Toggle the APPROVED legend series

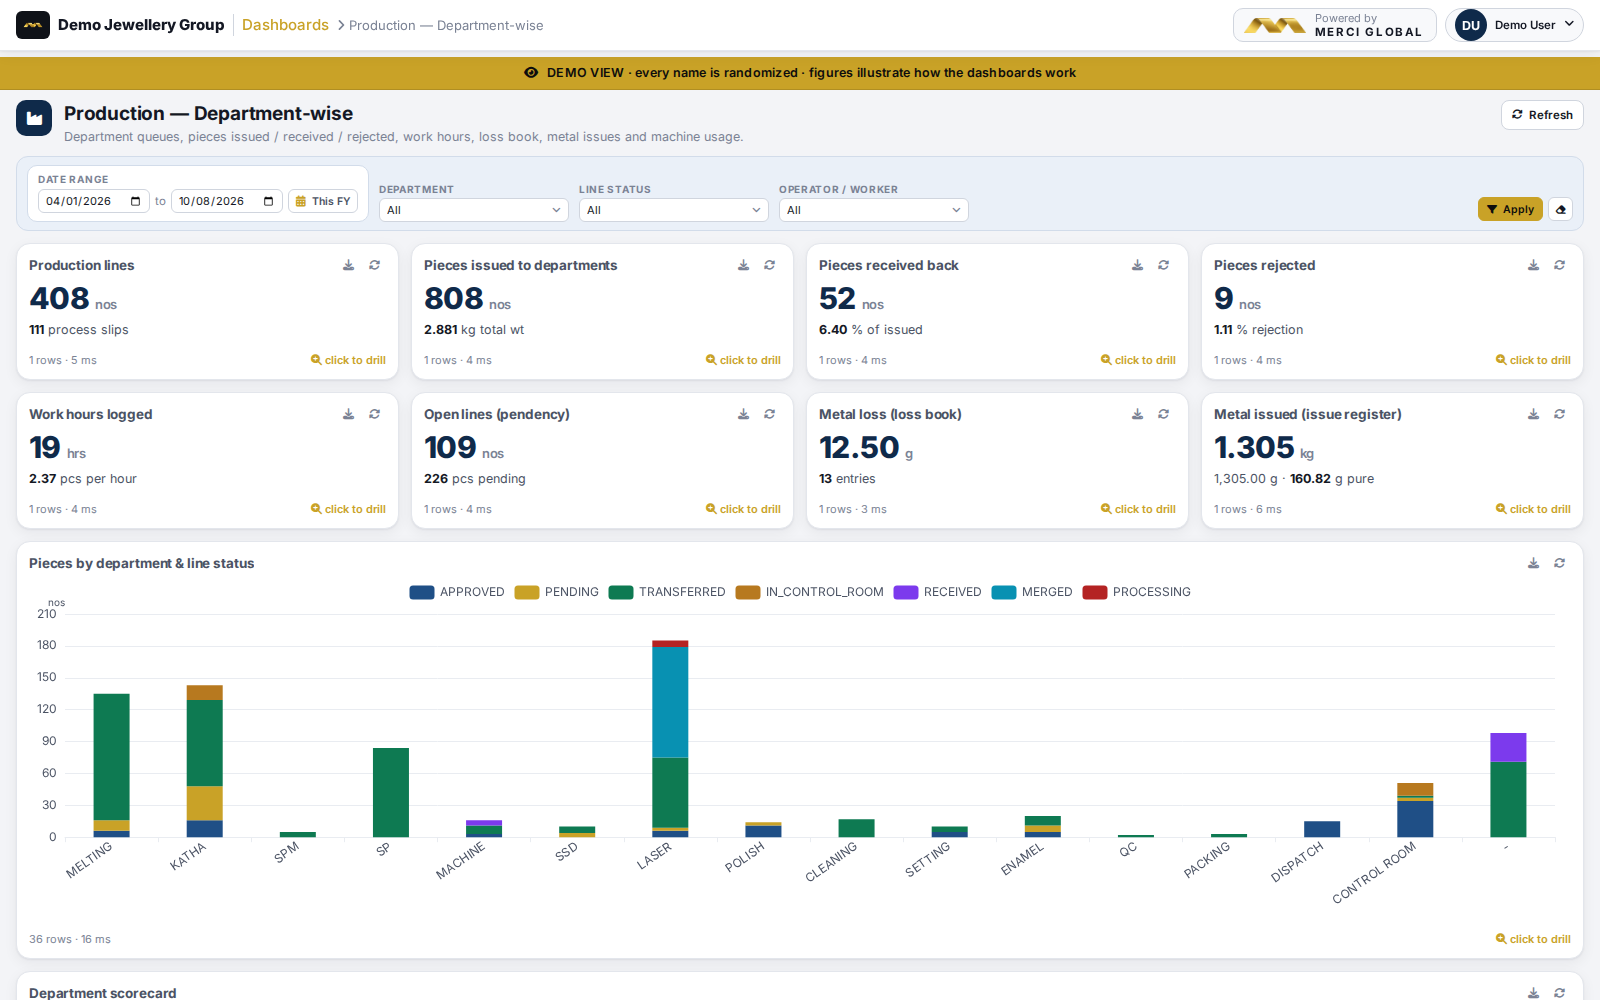coord(457,592)
